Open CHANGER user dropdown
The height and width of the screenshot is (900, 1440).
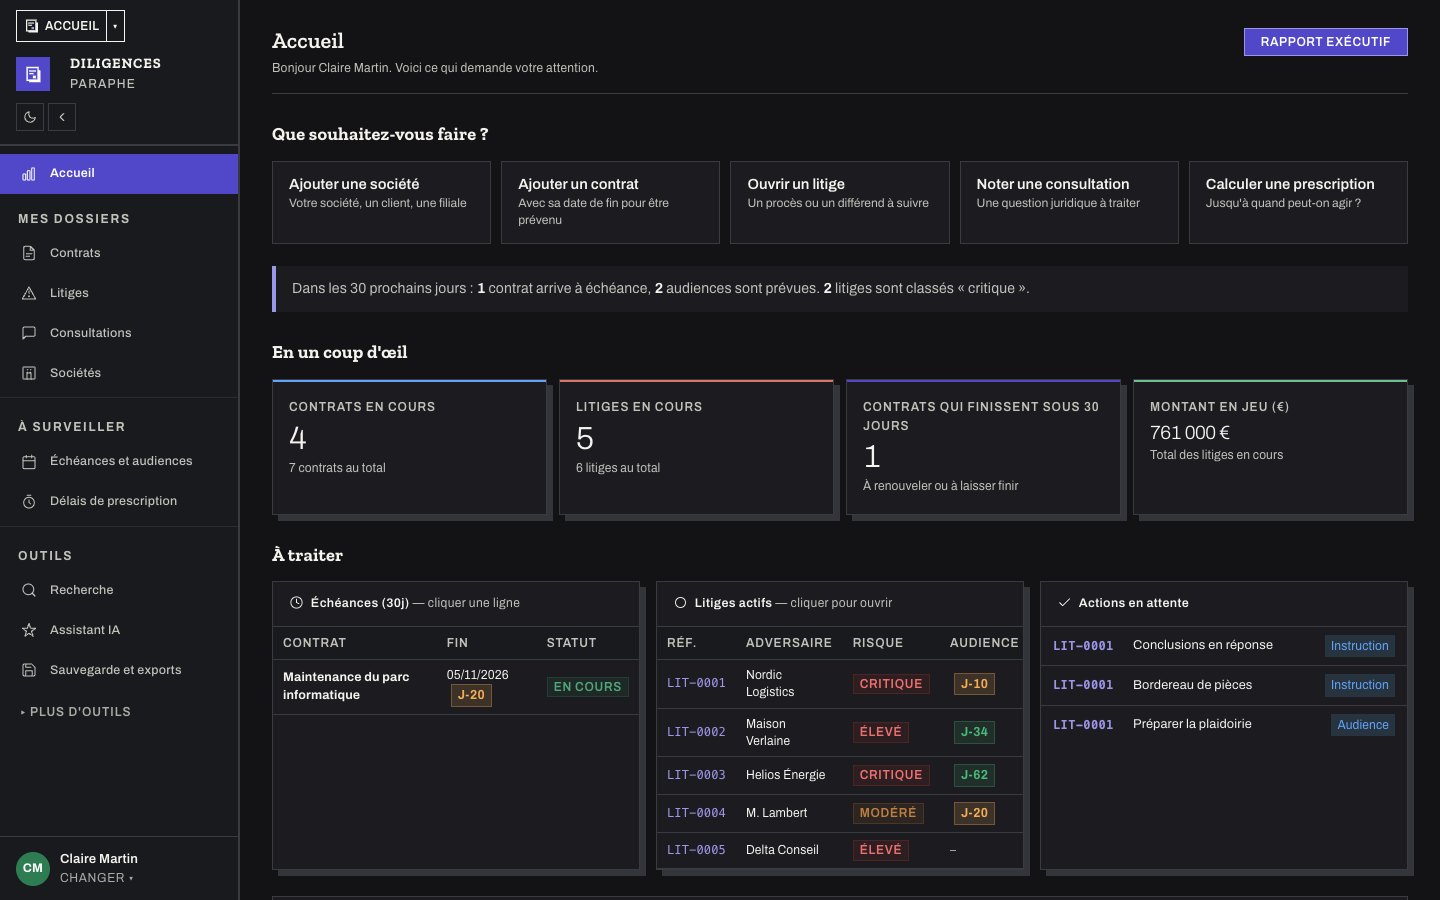click(x=97, y=878)
